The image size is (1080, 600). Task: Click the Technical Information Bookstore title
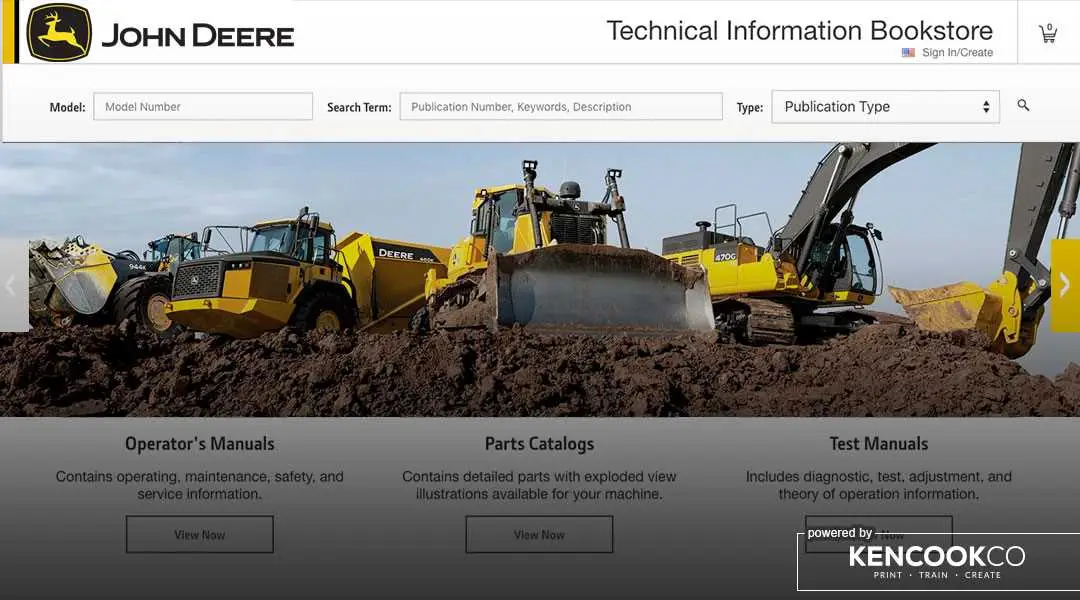click(x=799, y=30)
